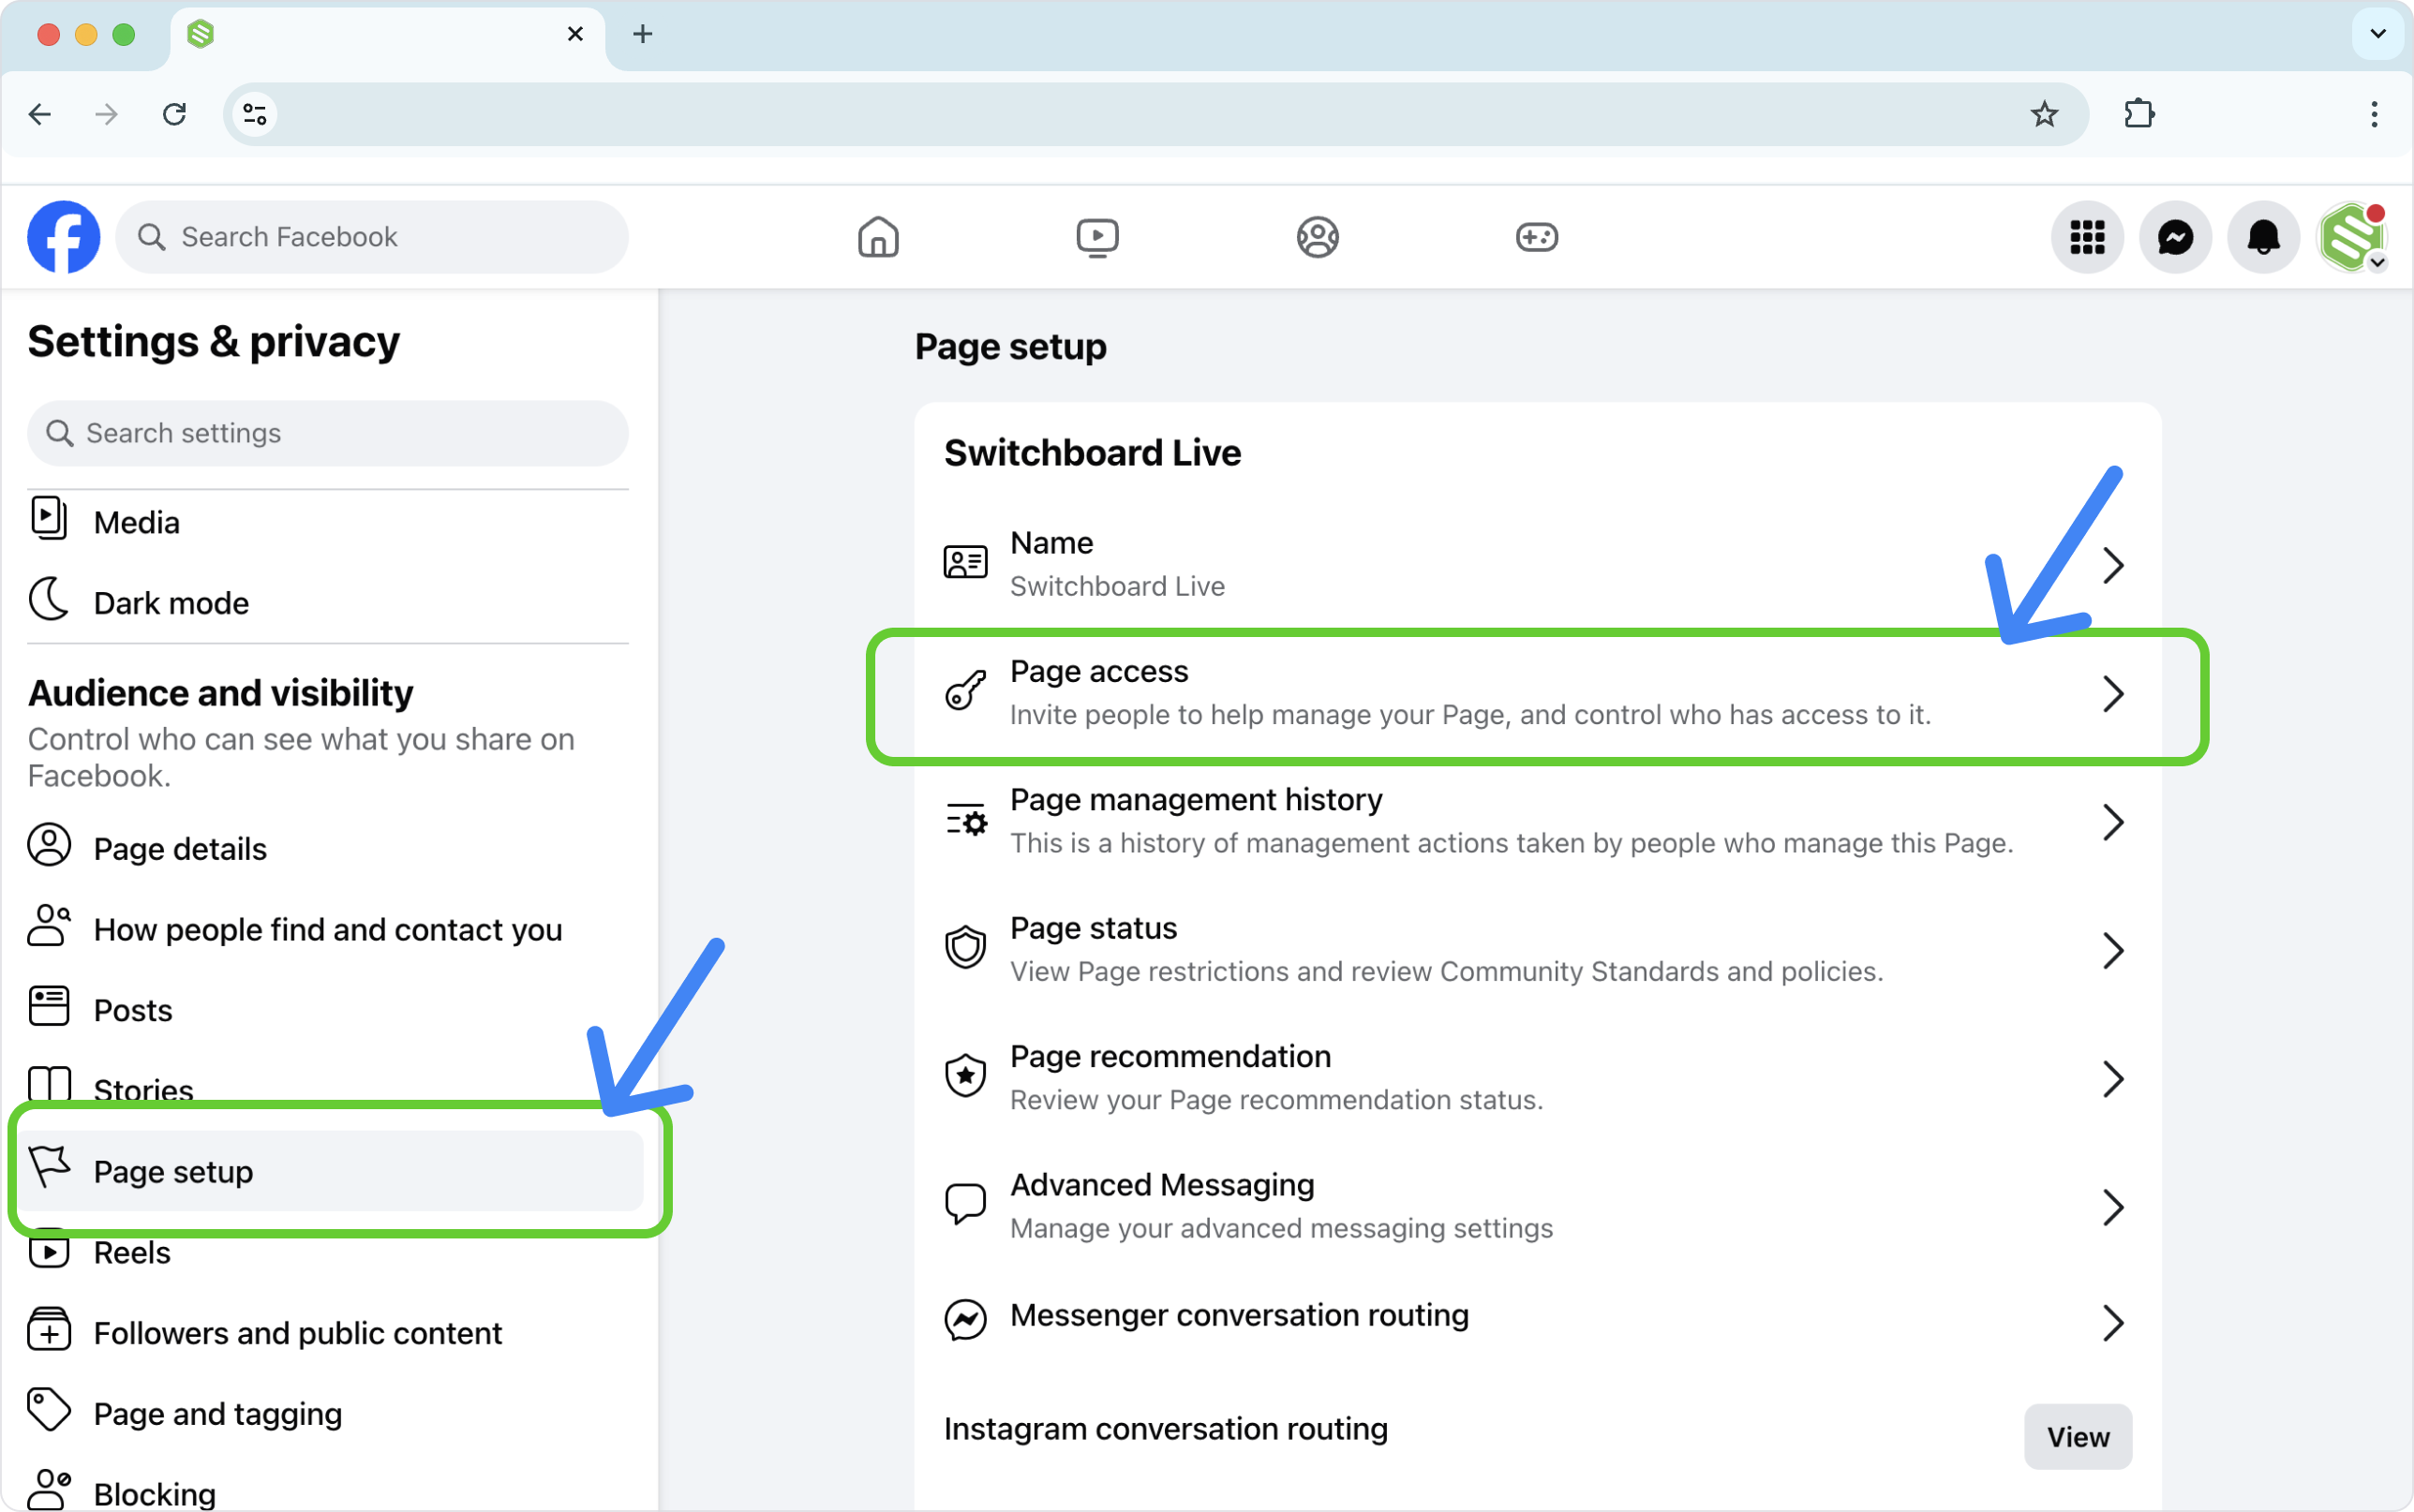Open the notifications bell
Viewport: 2414px width, 1512px height.
[2263, 237]
